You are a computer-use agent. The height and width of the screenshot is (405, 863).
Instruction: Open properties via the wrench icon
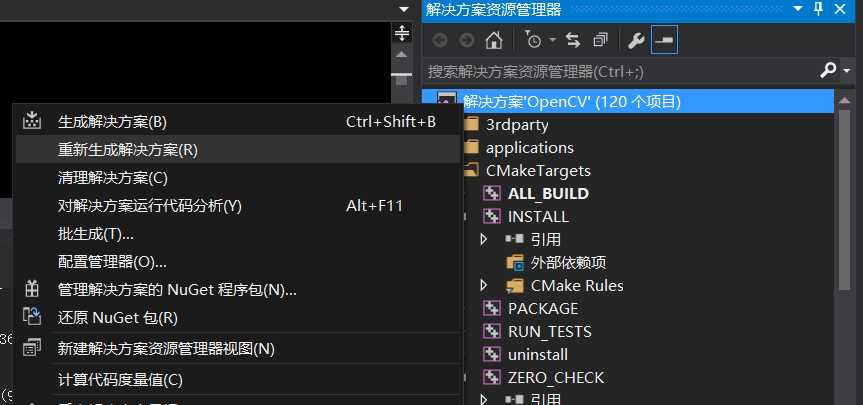tap(636, 40)
